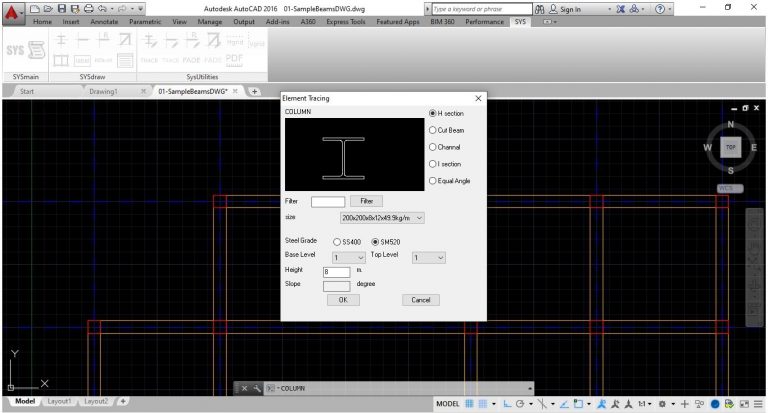The height and width of the screenshot is (413, 768).
Task: Click the Redo arrow icon
Action: click(122, 8)
